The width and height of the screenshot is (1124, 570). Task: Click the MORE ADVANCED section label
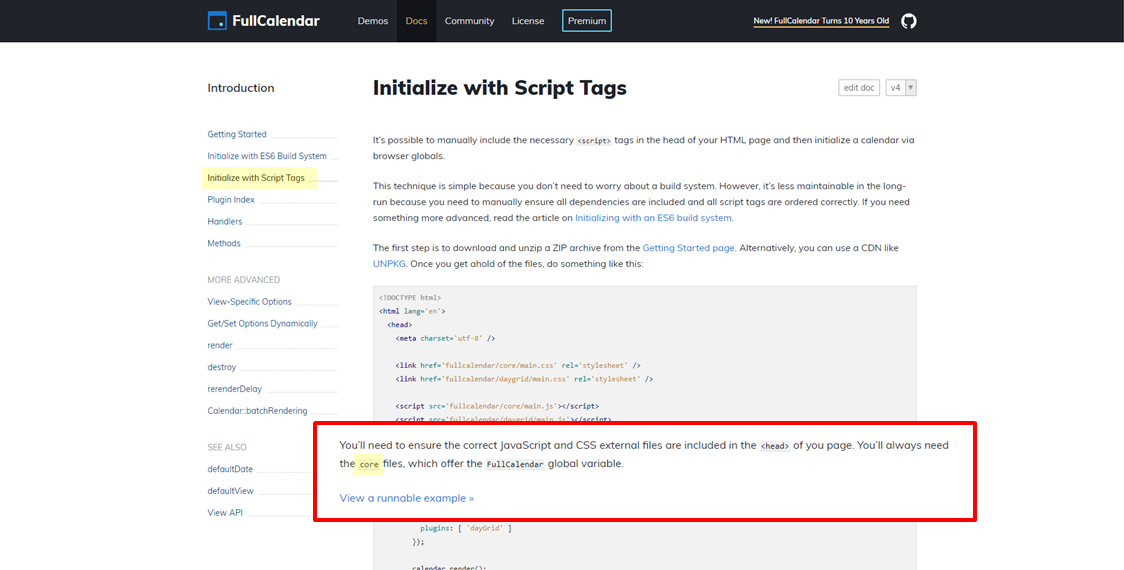tap(244, 280)
